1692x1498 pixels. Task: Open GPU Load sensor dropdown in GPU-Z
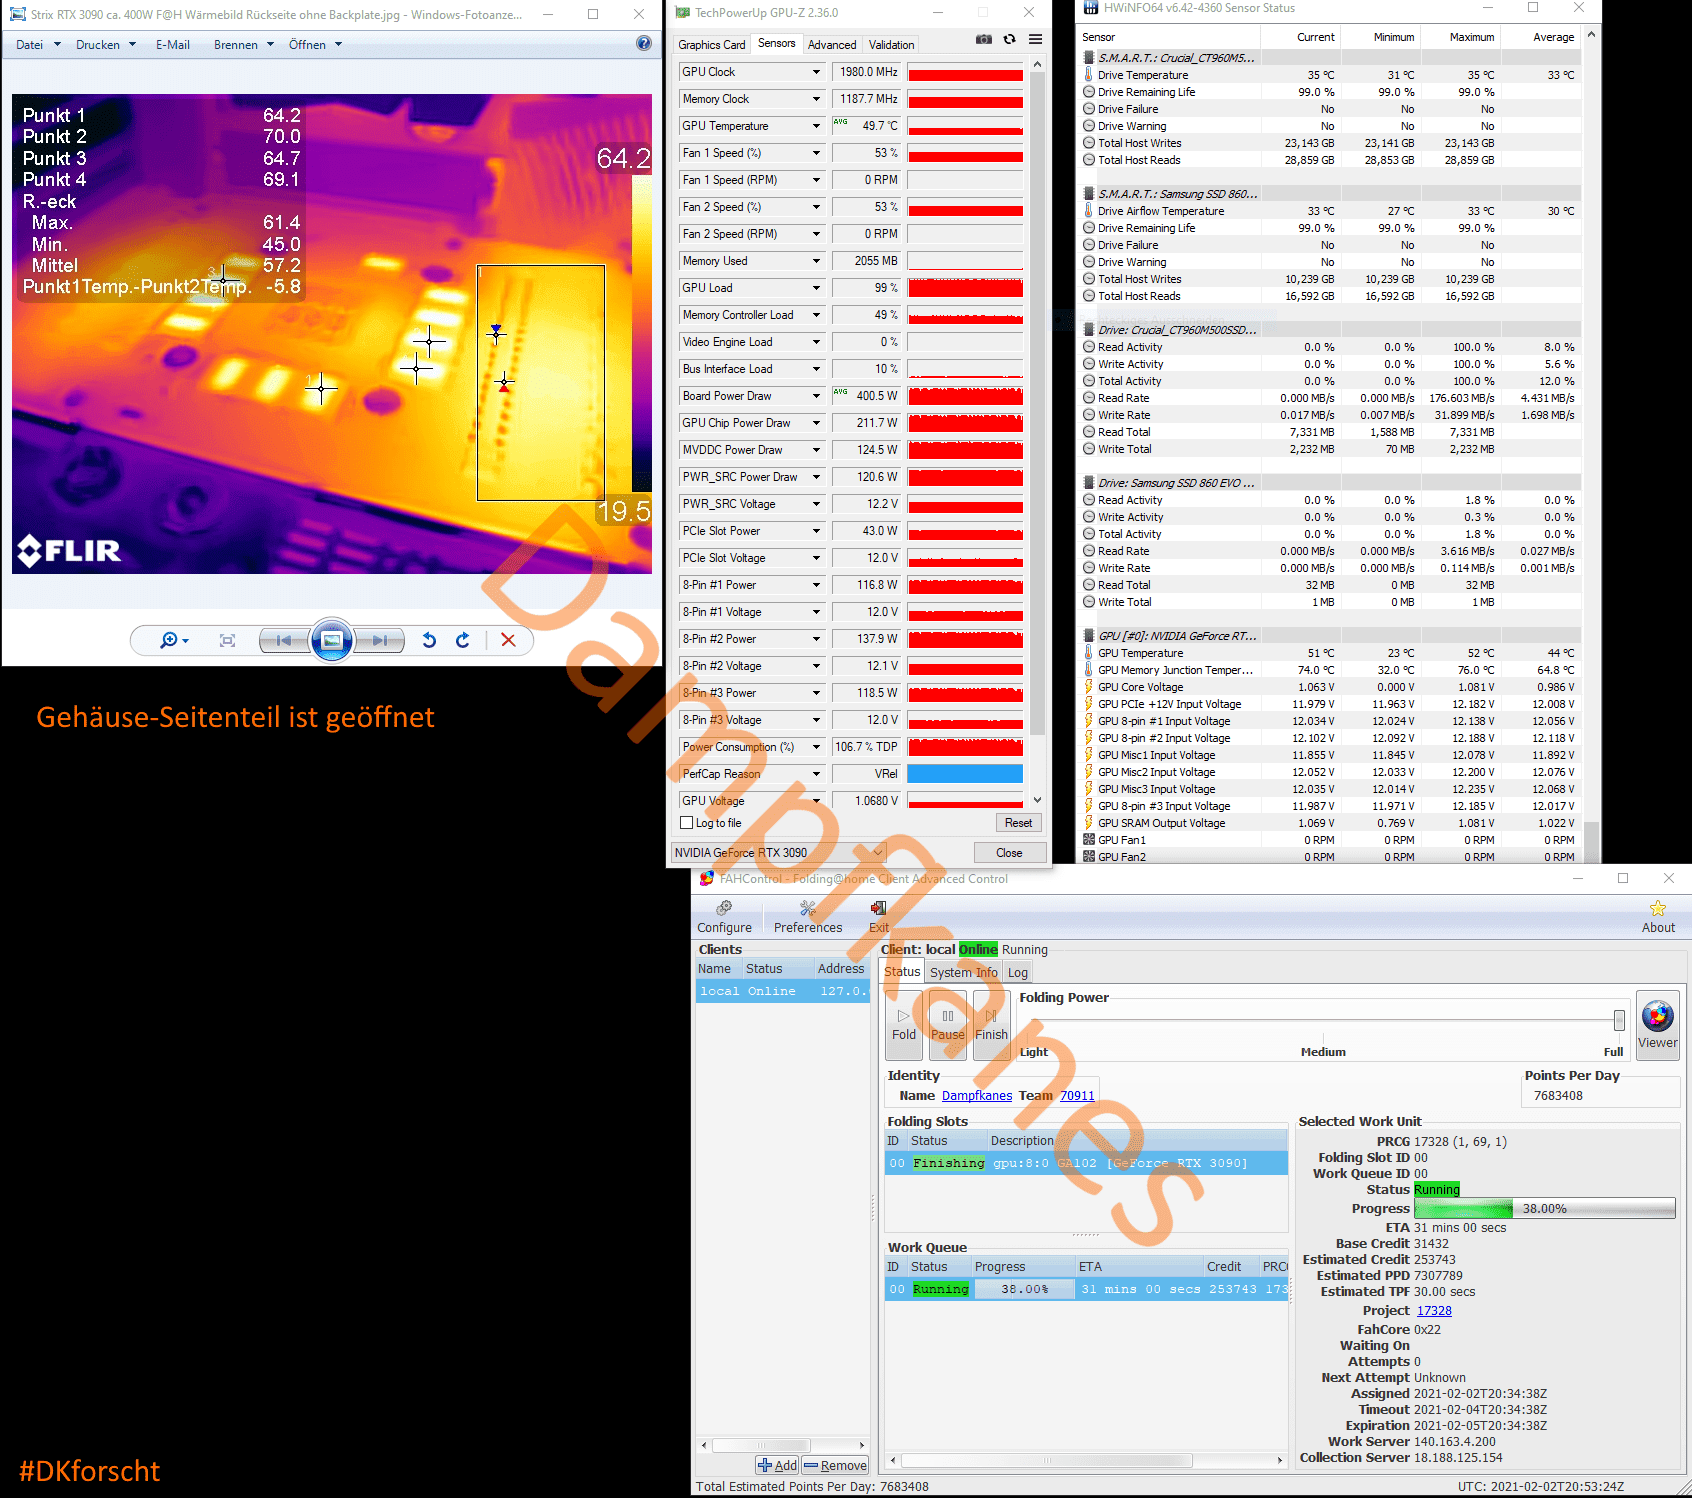[816, 288]
